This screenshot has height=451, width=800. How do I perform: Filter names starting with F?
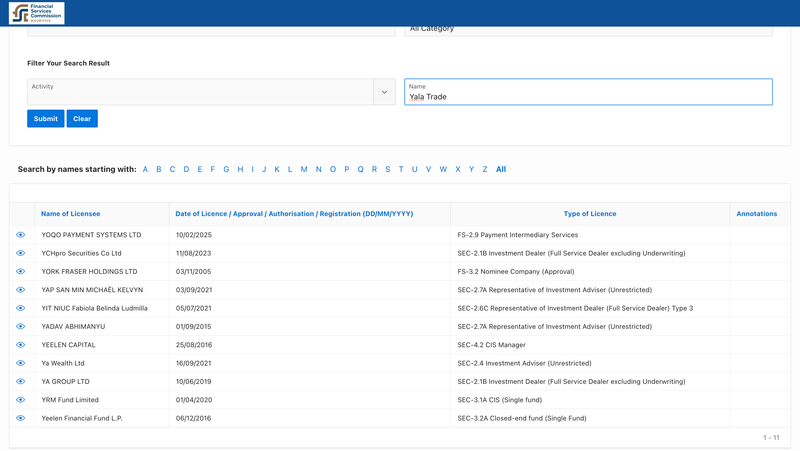[x=213, y=169]
